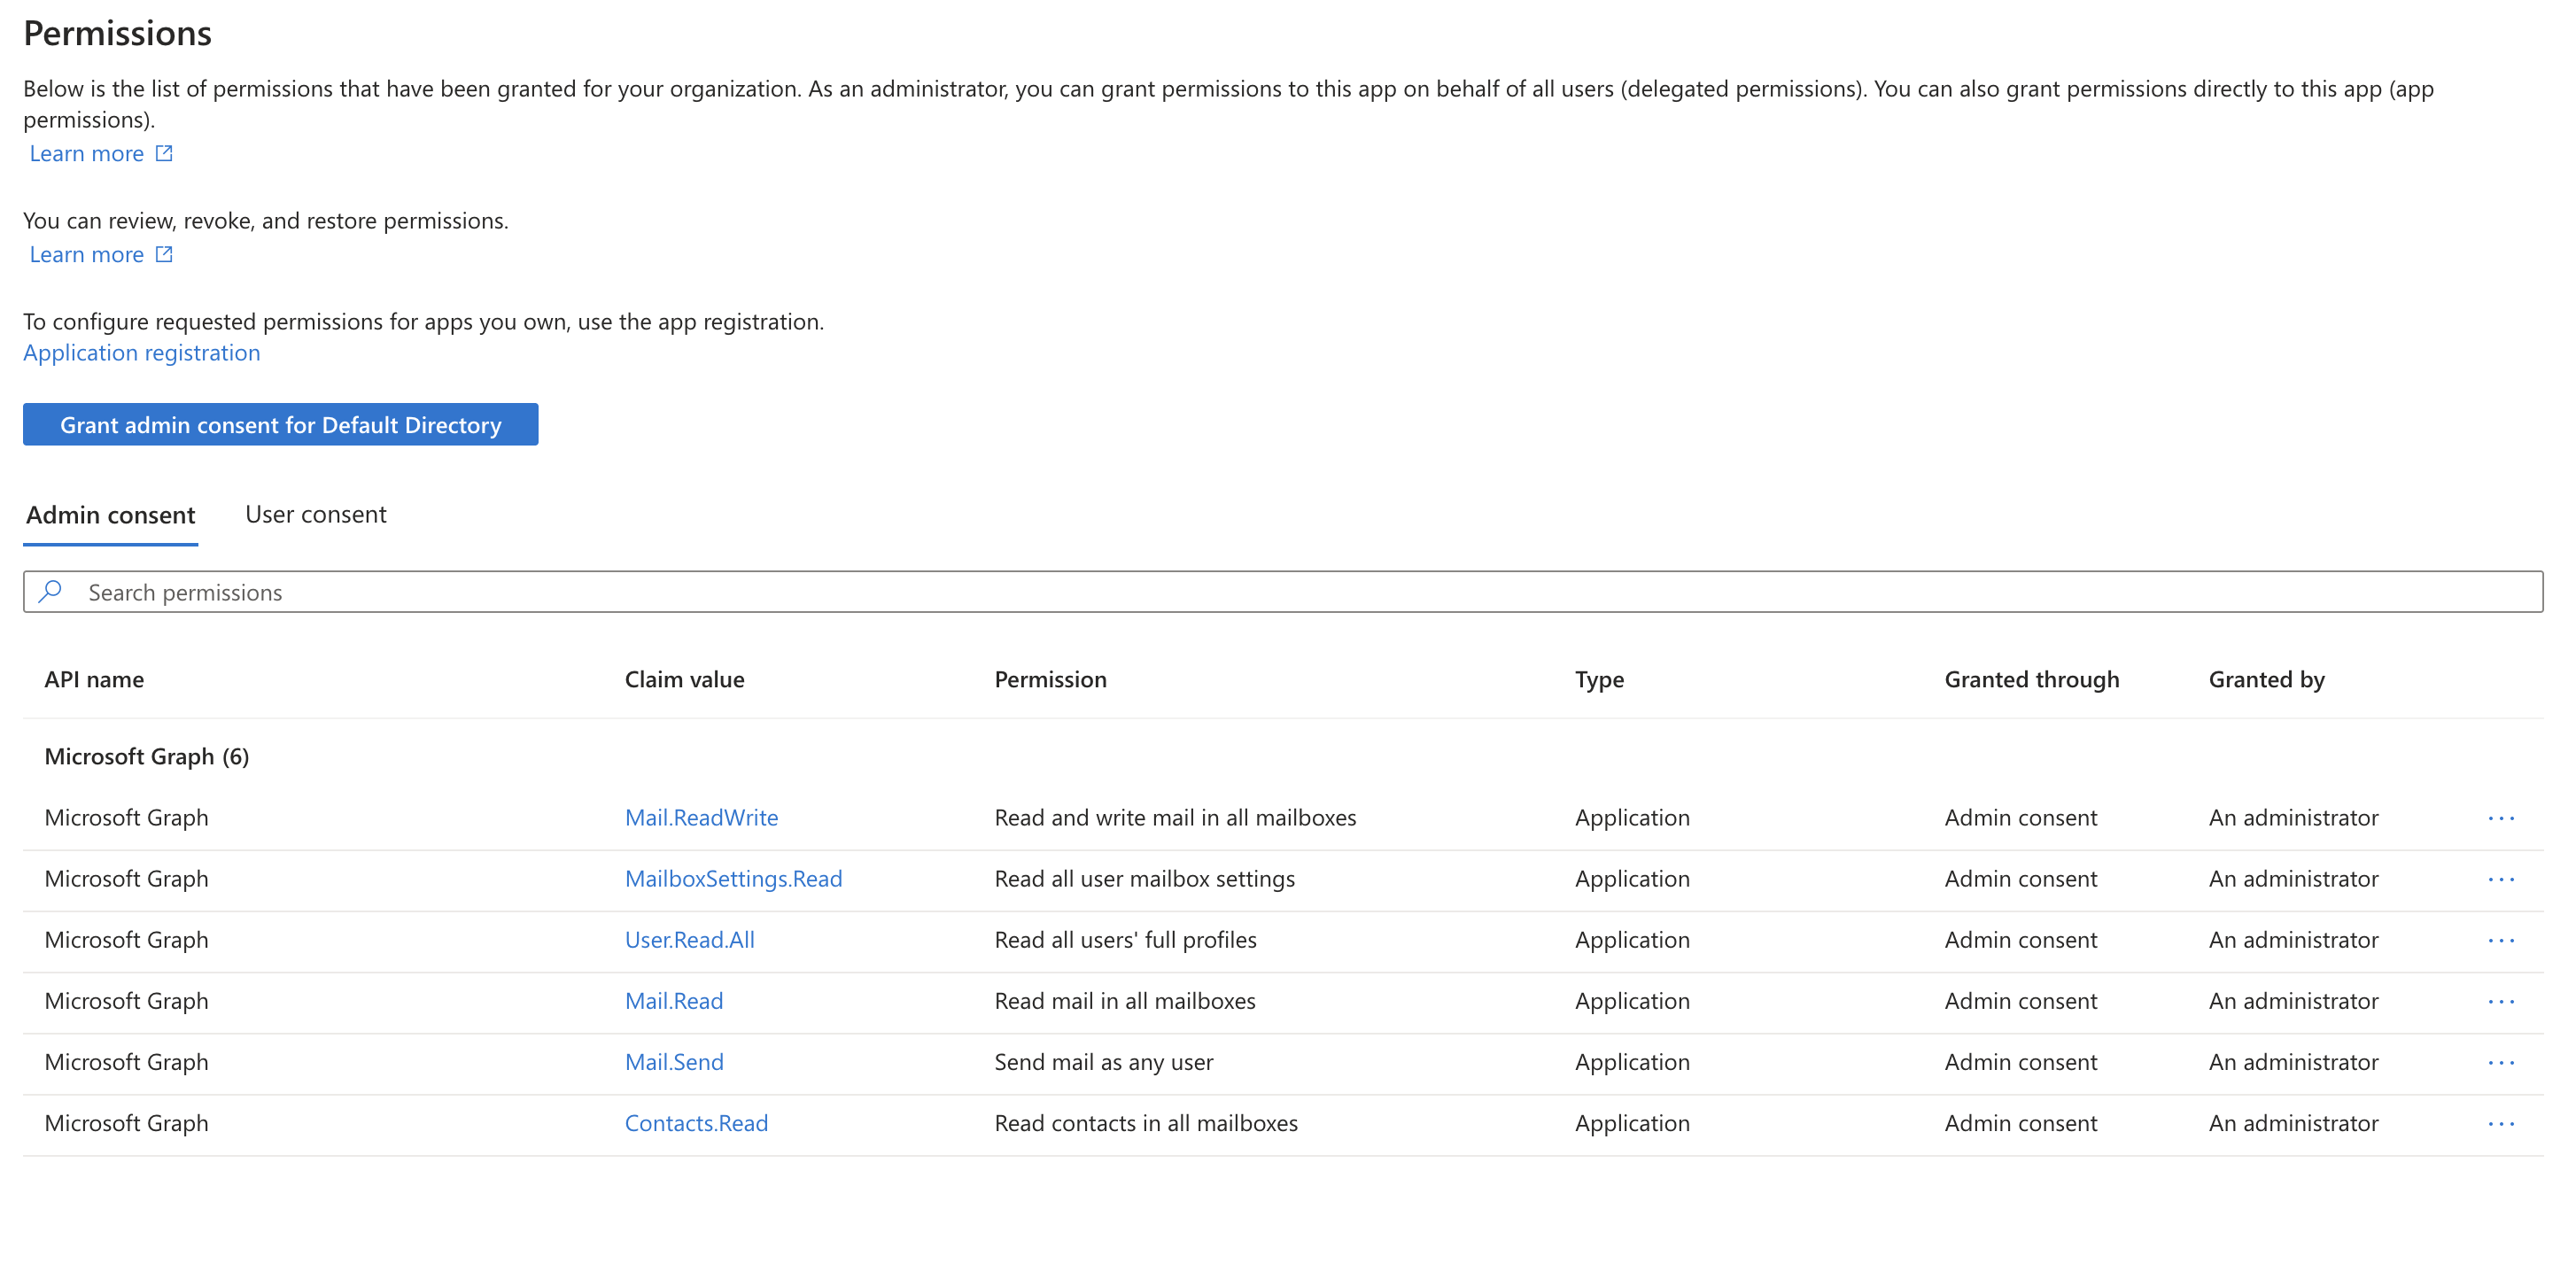Screen dimensions: 2576x1279
Task: Open the MailboxSettings.Read claim value link
Action: pyautogui.click(x=733, y=879)
